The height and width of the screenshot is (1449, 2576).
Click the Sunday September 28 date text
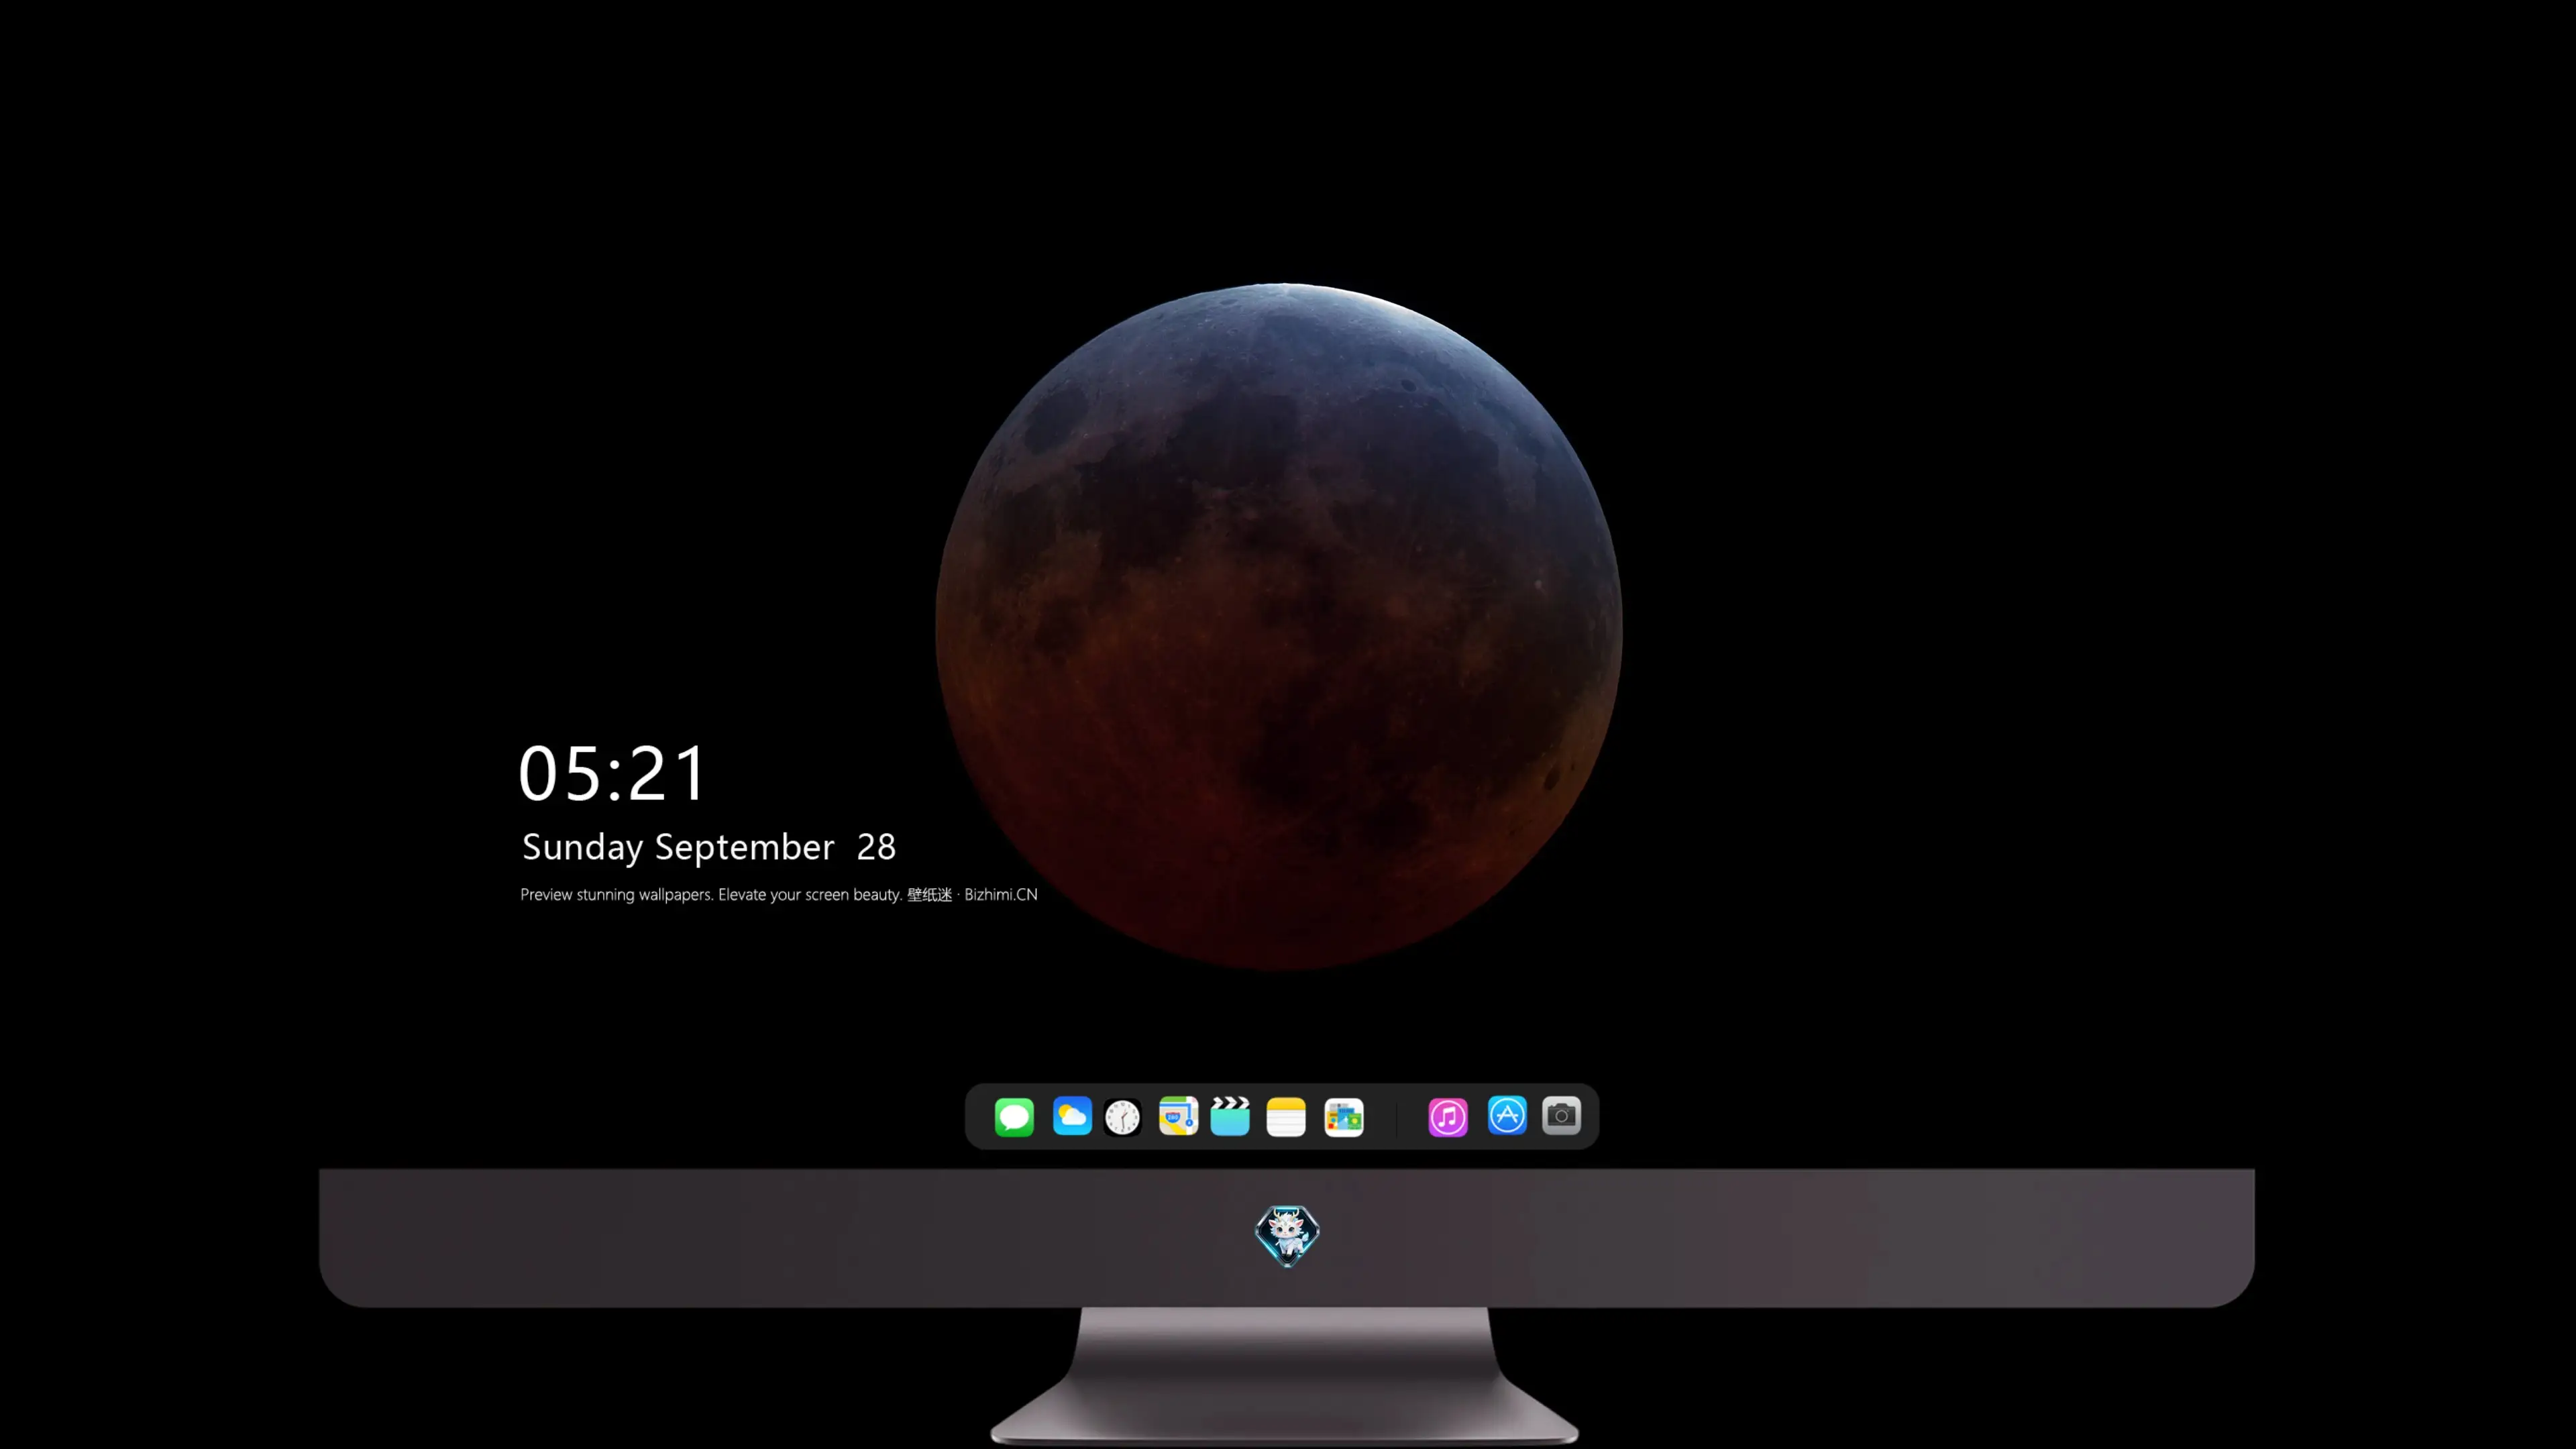tap(709, 847)
